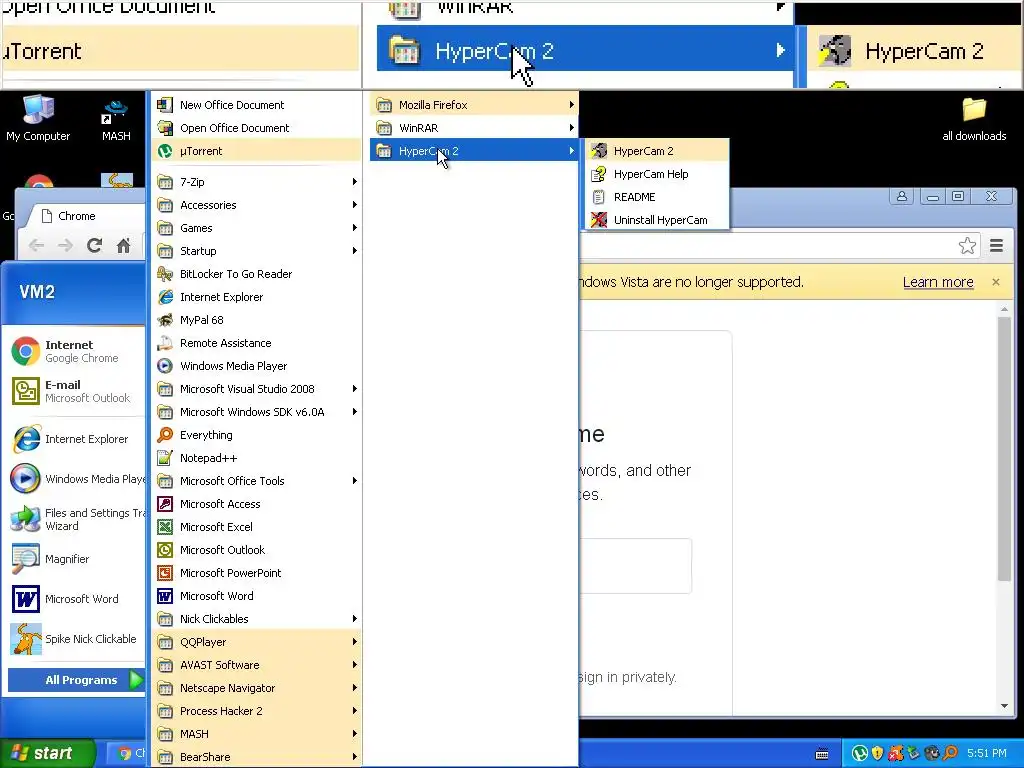
Task: Click the µTorrent system tray icon
Action: pos(859,753)
